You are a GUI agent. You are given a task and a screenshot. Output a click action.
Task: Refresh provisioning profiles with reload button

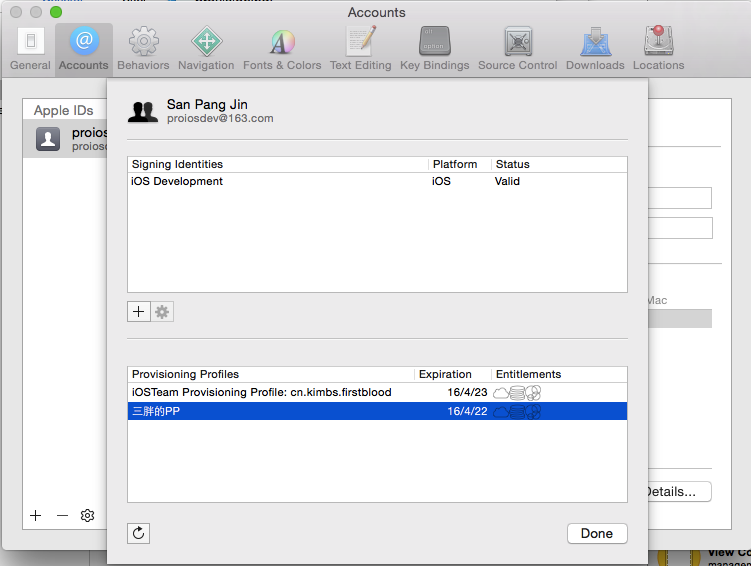pos(138,533)
